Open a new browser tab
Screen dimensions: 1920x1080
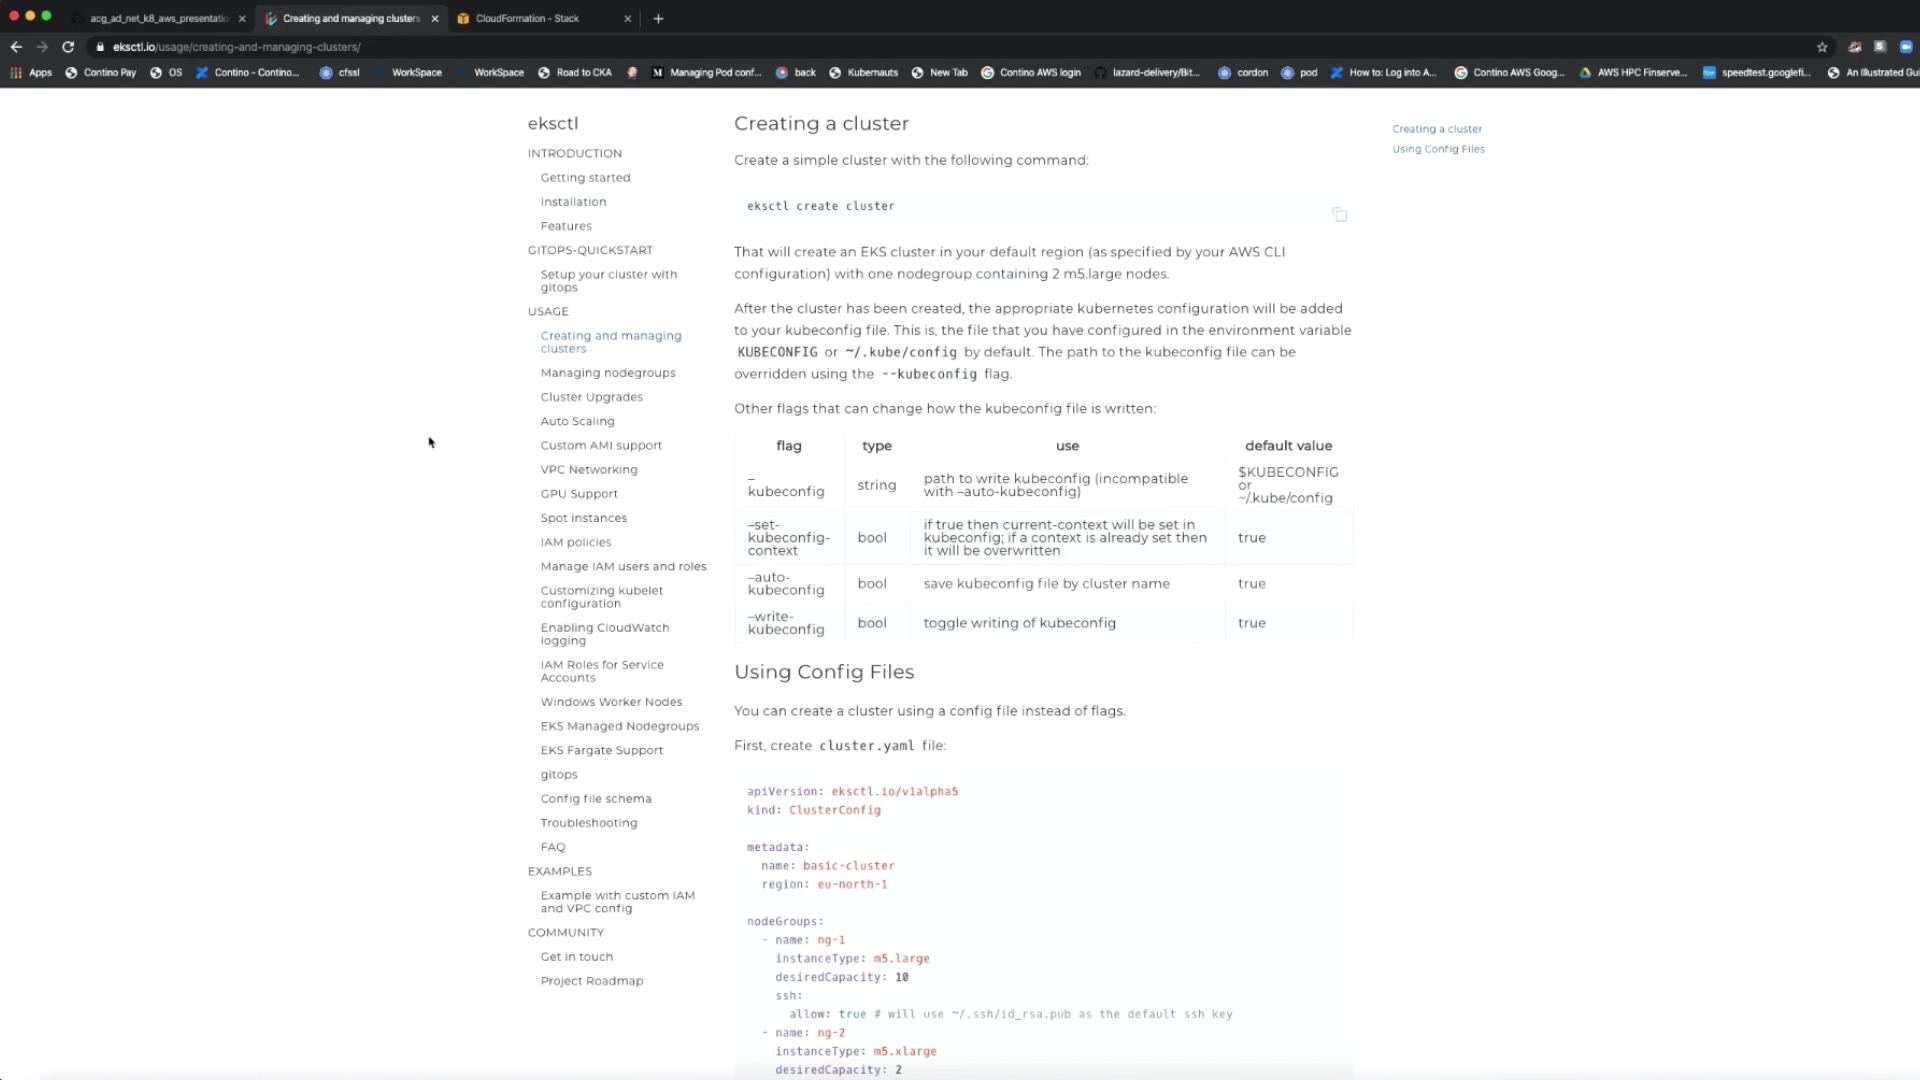tap(658, 18)
